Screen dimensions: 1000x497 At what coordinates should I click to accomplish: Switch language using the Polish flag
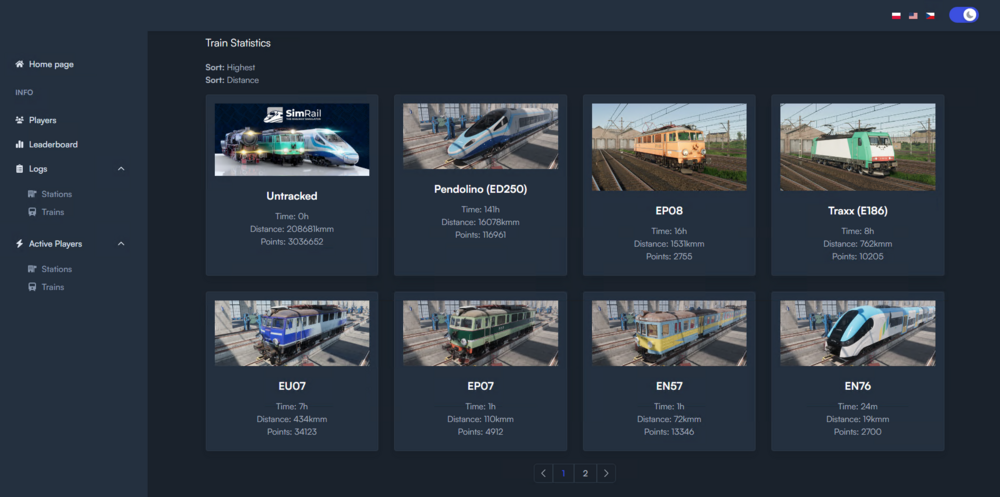[x=895, y=16]
